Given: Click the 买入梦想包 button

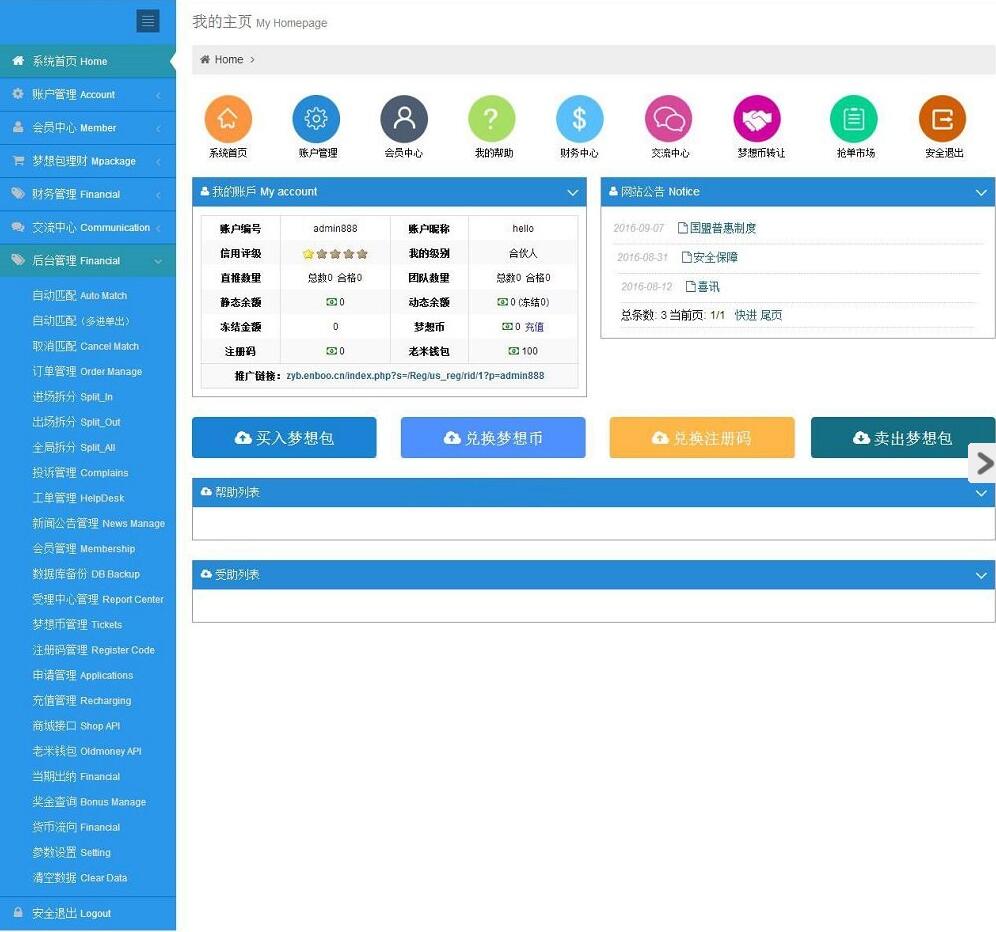Looking at the screenshot, I should 284,438.
